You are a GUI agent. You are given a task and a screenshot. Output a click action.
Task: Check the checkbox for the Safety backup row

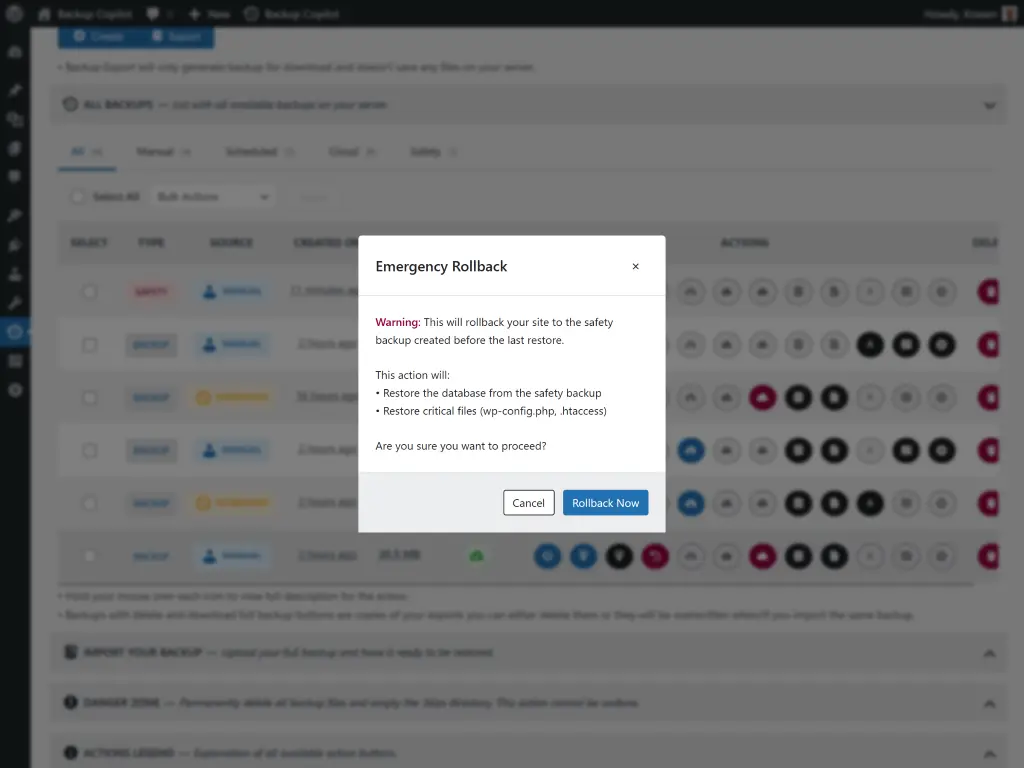click(x=89, y=291)
